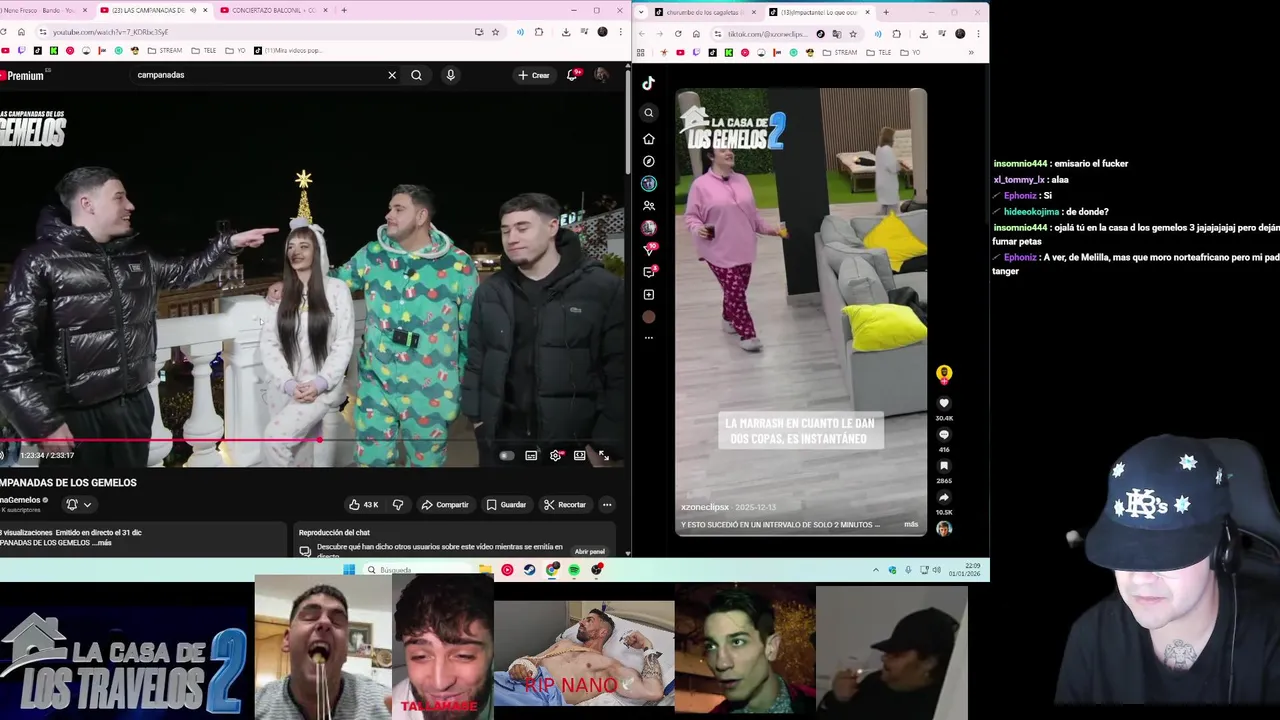Like the video with 43 K button
Viewport: 1280px width, 720px height.
[x=364, y=505]
